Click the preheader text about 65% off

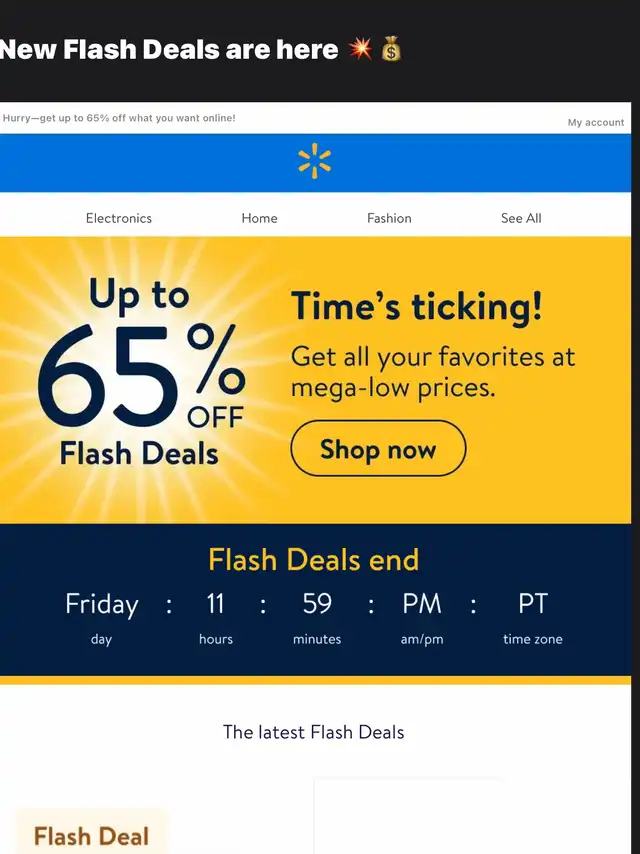coord(119,118)
